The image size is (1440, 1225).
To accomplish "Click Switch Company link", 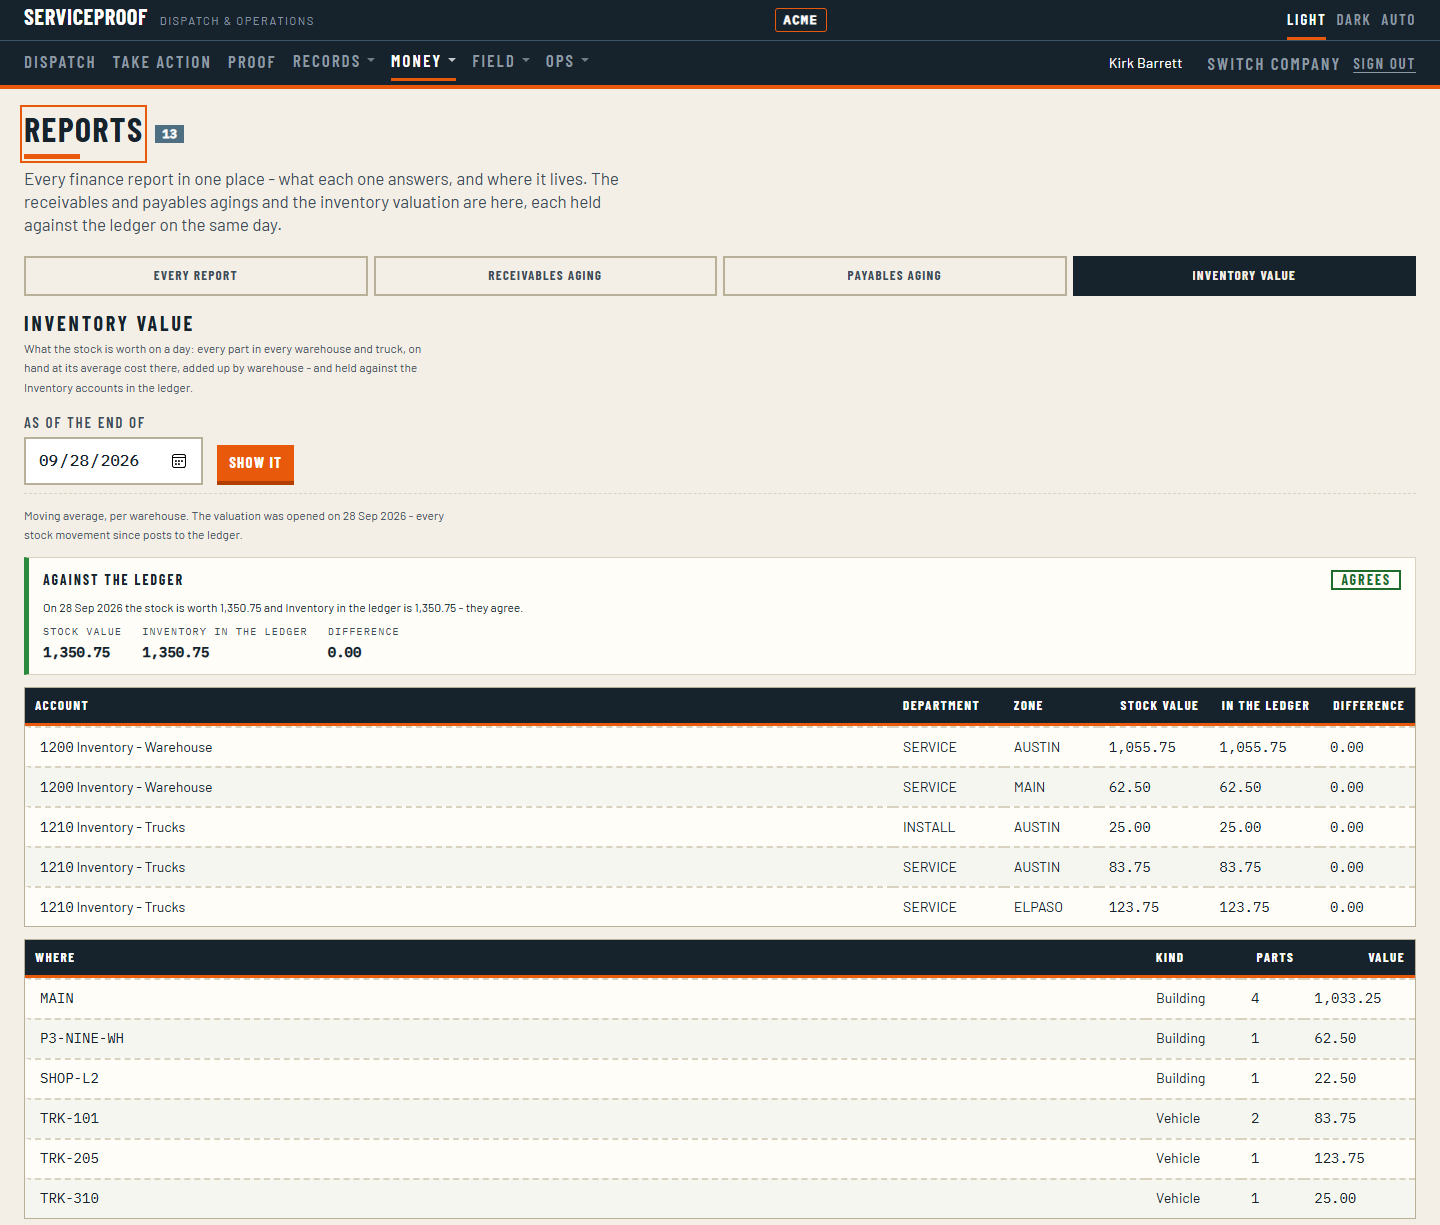I will 1273,64.
